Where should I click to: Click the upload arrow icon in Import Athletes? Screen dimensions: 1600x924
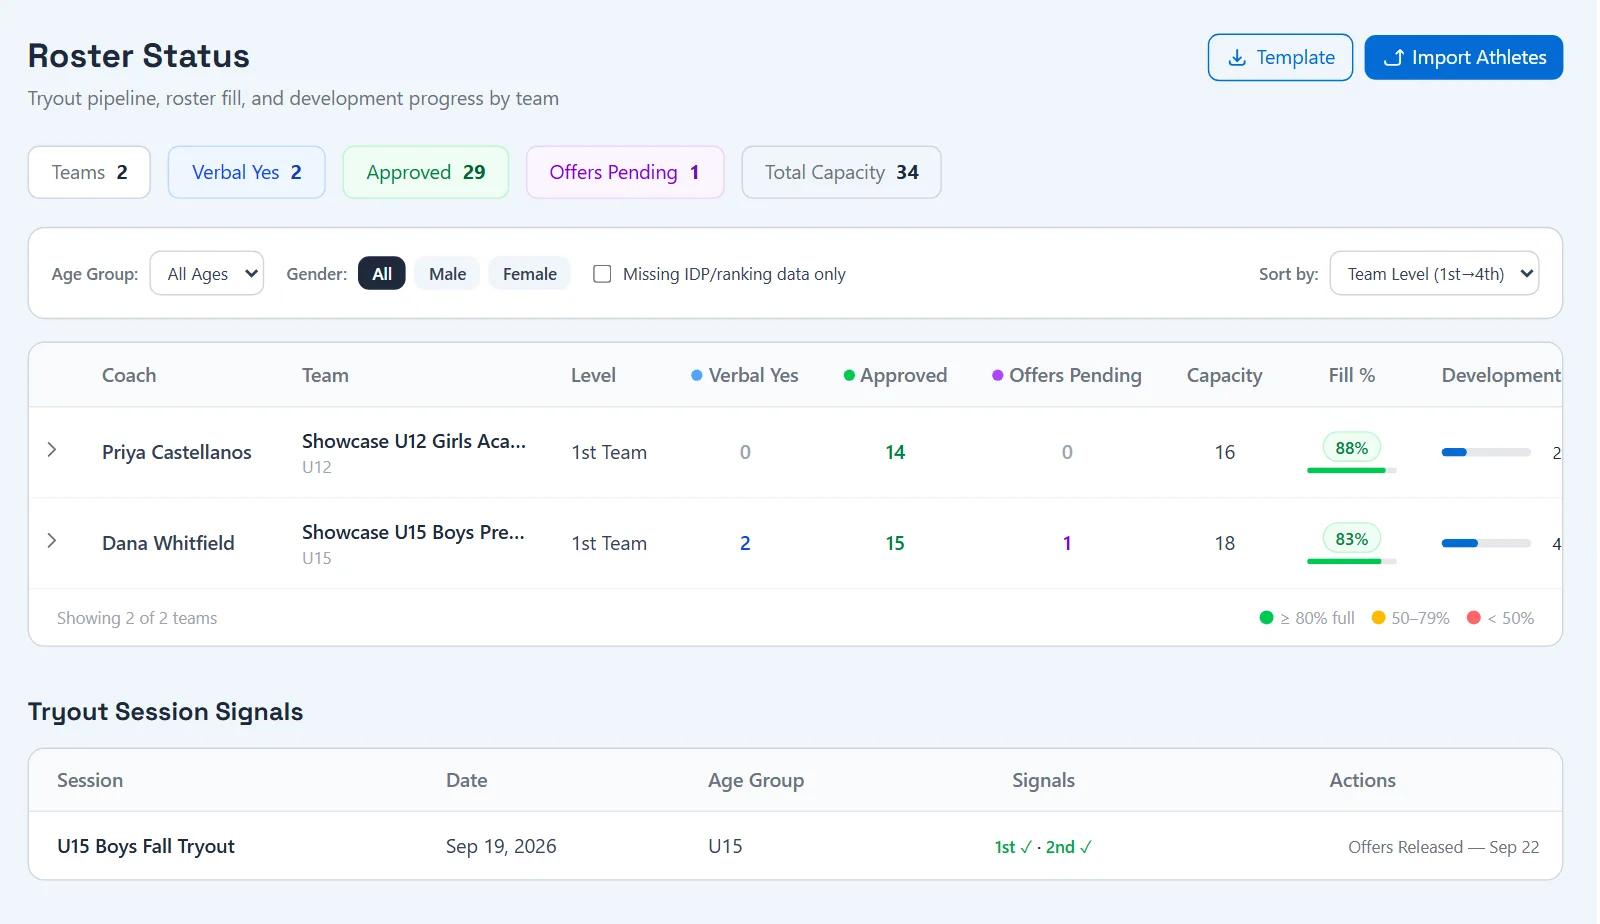click(1393, 58)
